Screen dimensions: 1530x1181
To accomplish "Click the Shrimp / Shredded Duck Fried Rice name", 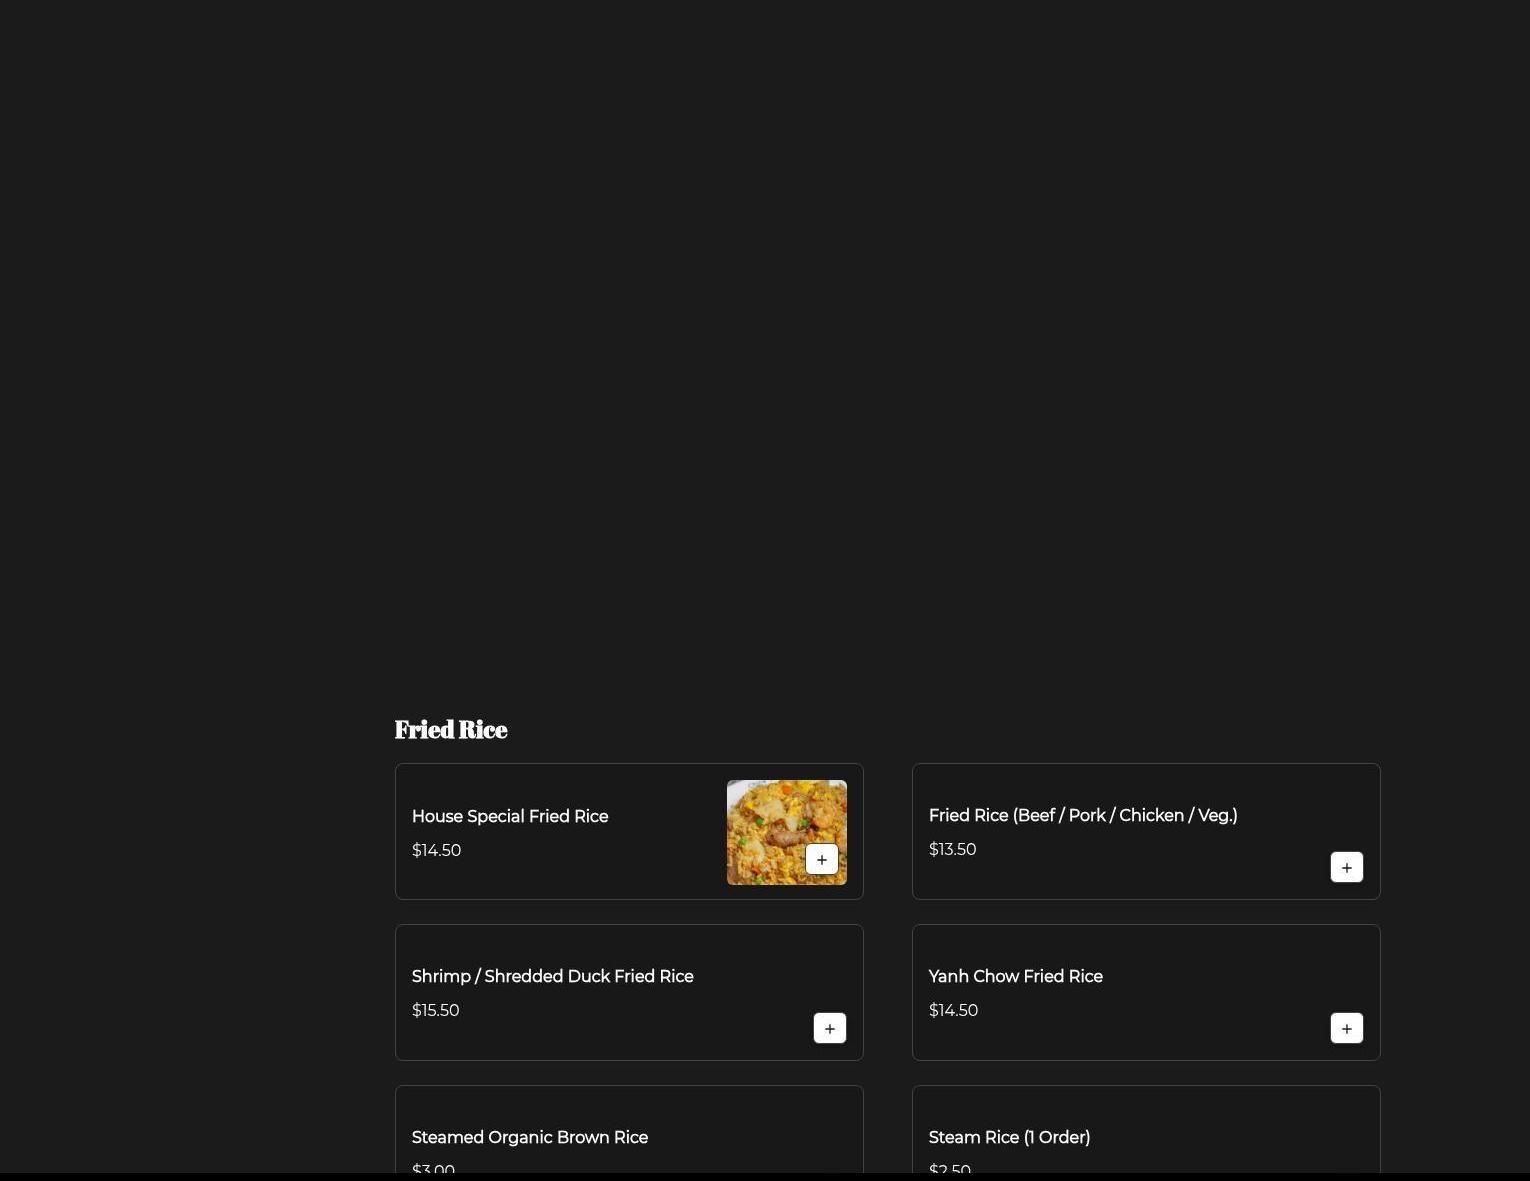I will pyautogui.click(x=552, y=976).
